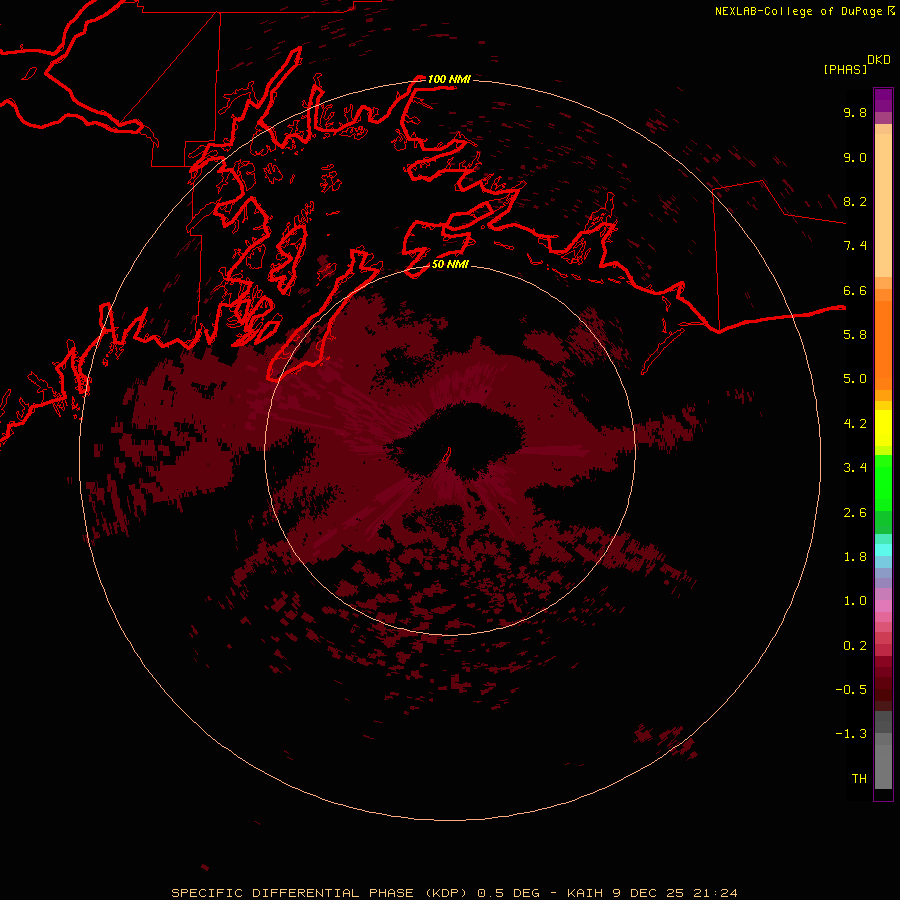
Task: Click the TH label on the color scale
Action: coord(859,779)
